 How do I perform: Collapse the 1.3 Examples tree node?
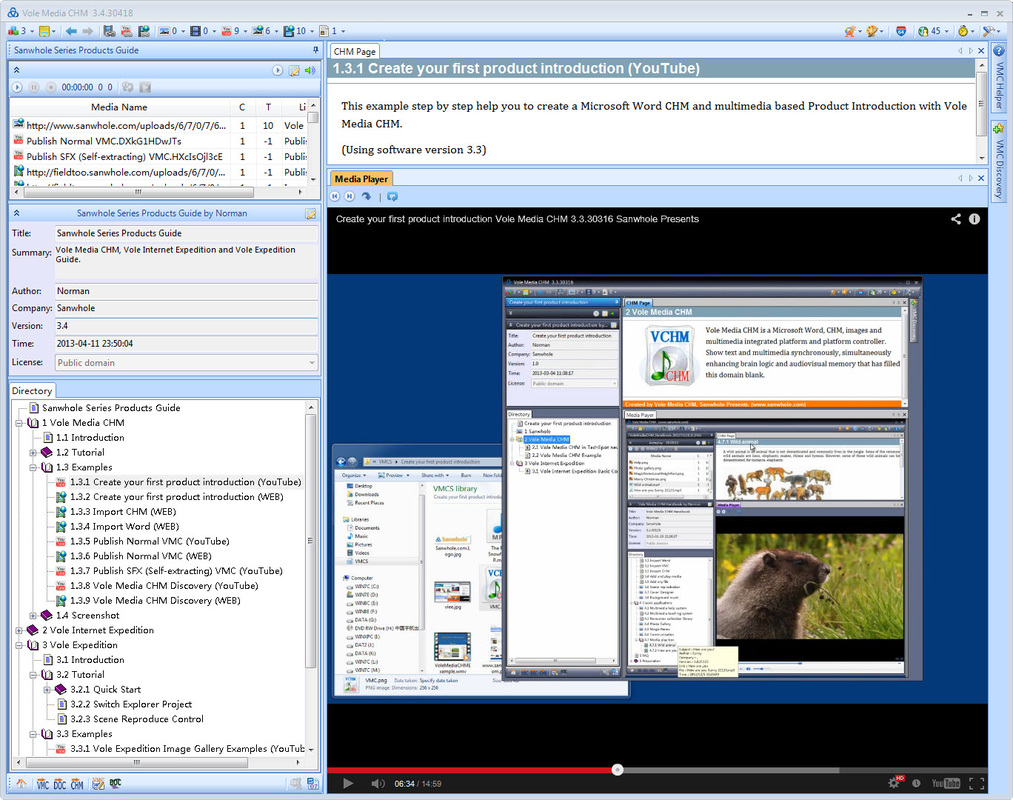(x=33, y=467)
